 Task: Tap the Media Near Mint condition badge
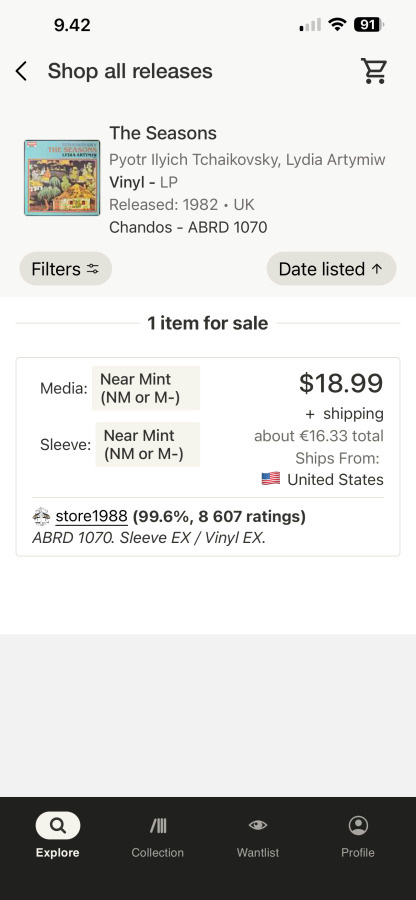point(146,388)
